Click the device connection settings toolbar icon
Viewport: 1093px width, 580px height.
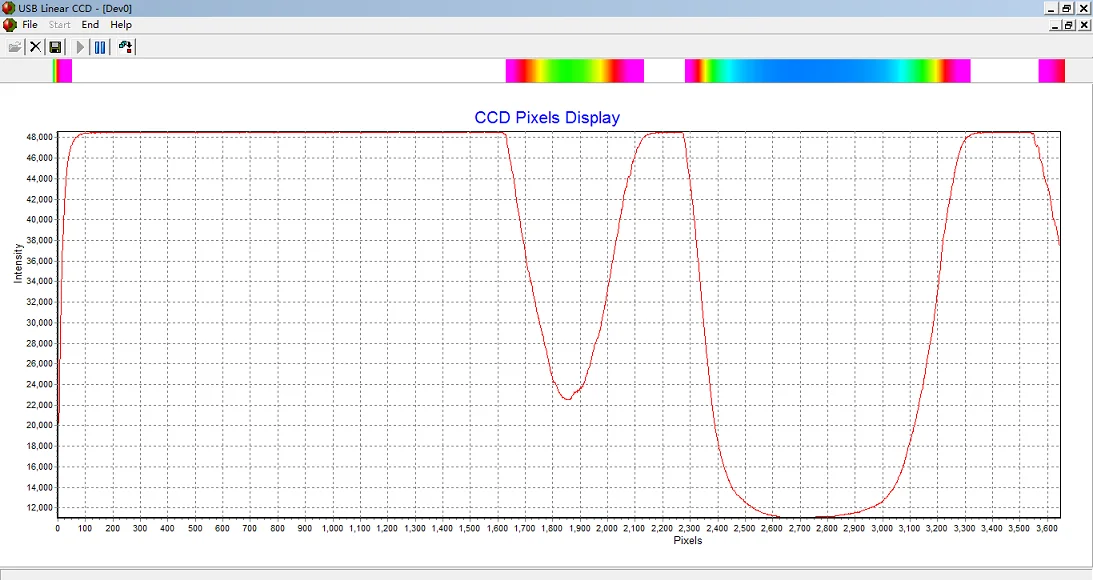pyautogui.click(x=125, y=47)
